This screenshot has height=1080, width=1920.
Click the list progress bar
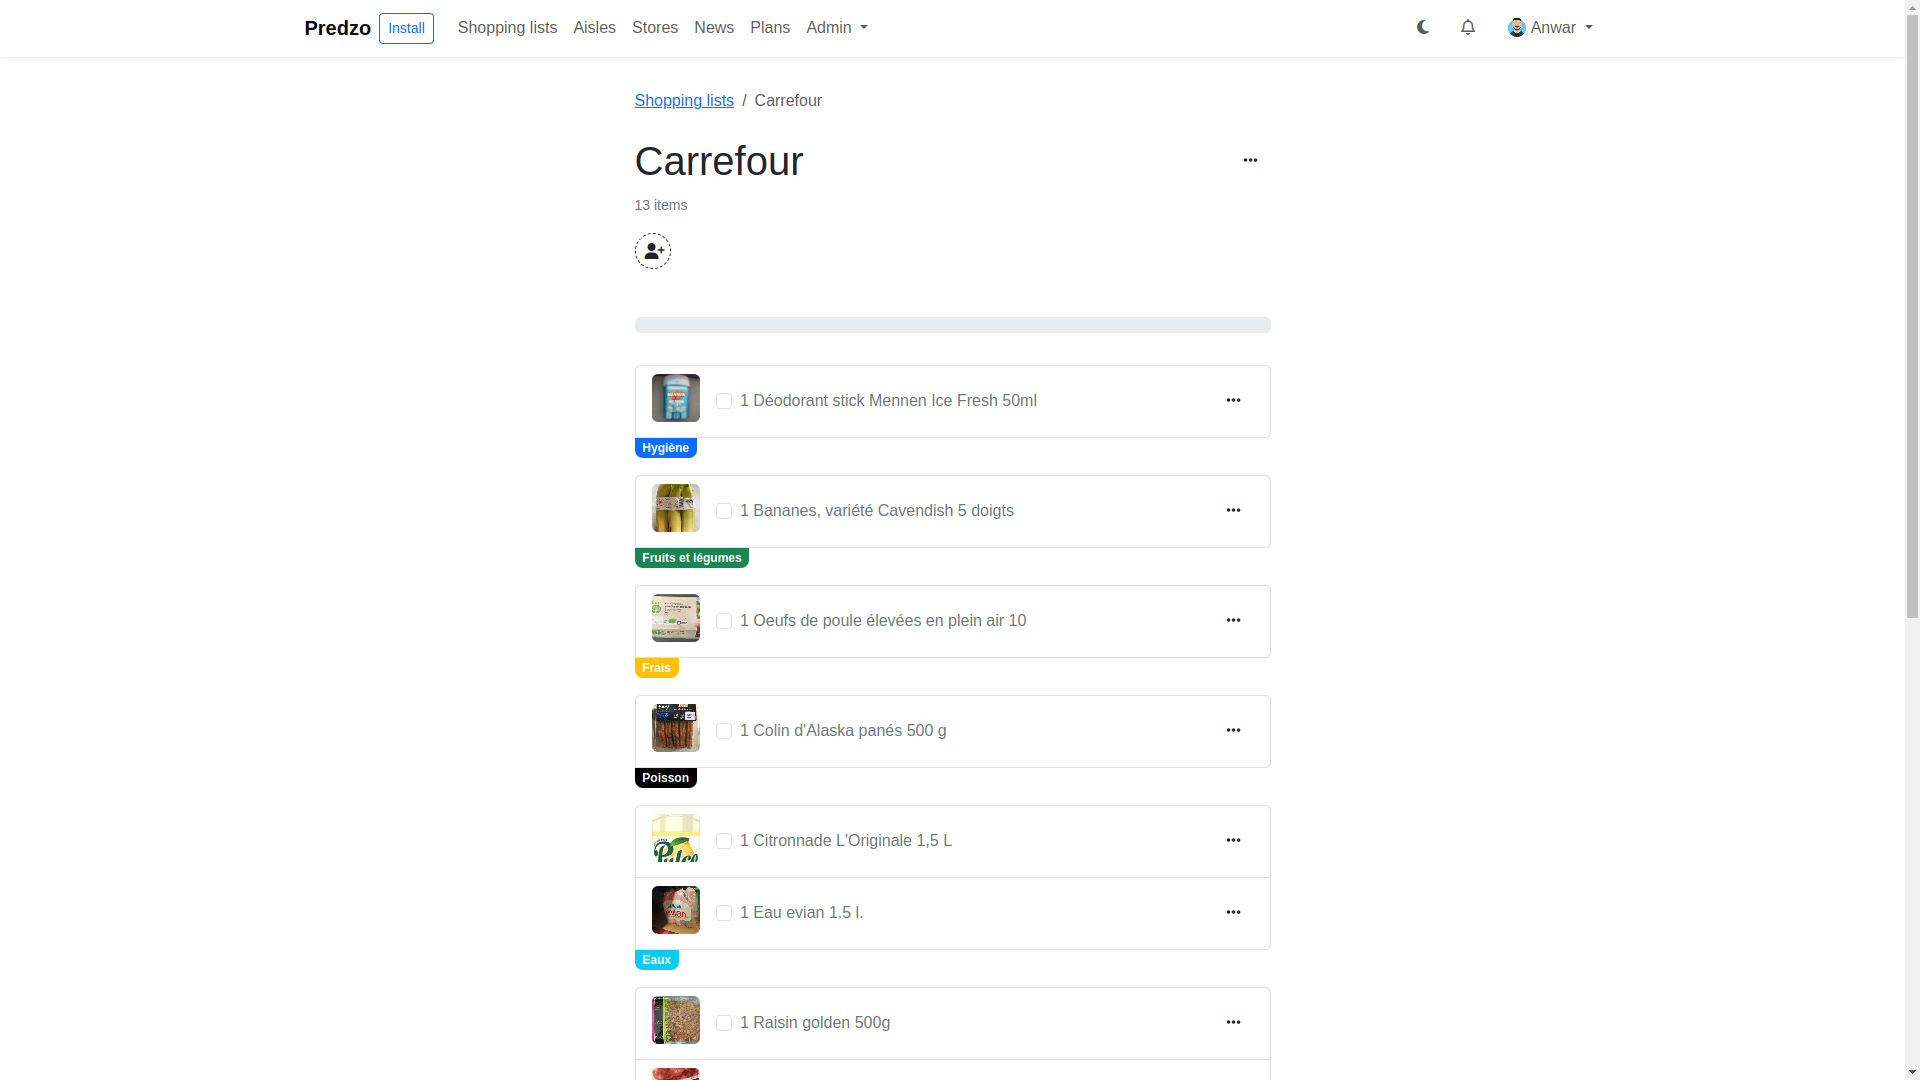click(952, 325)
